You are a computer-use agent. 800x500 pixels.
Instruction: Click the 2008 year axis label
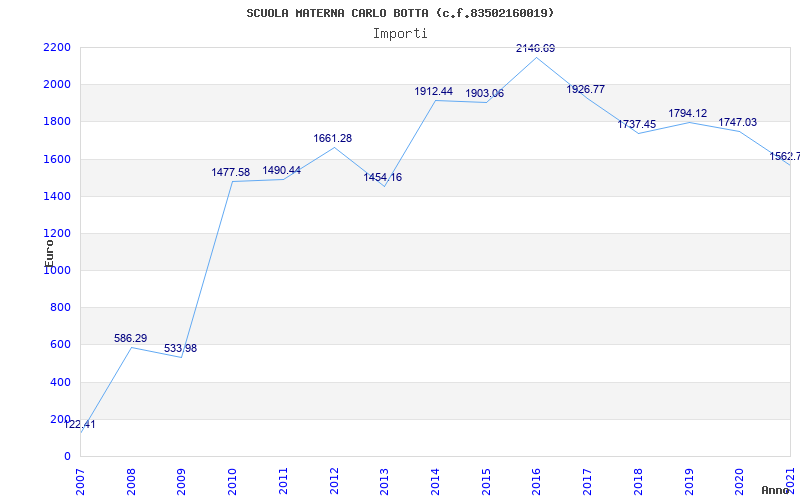[x=131, y=482]
